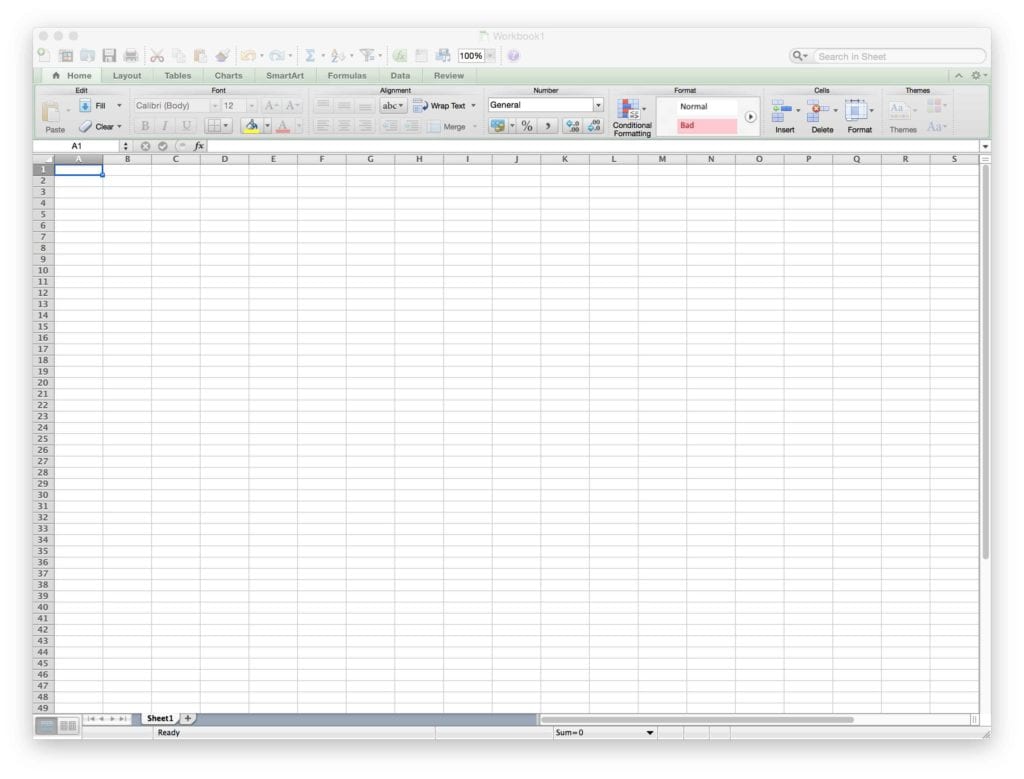
Task: Click the Print icon in the toolbar
Action: tap(132, 55)
